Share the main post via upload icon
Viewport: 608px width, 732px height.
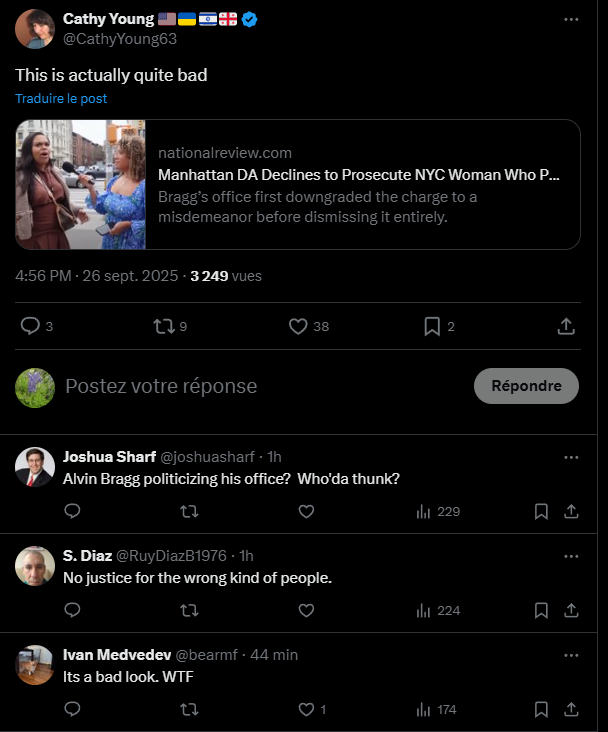[x=565, y=326]
